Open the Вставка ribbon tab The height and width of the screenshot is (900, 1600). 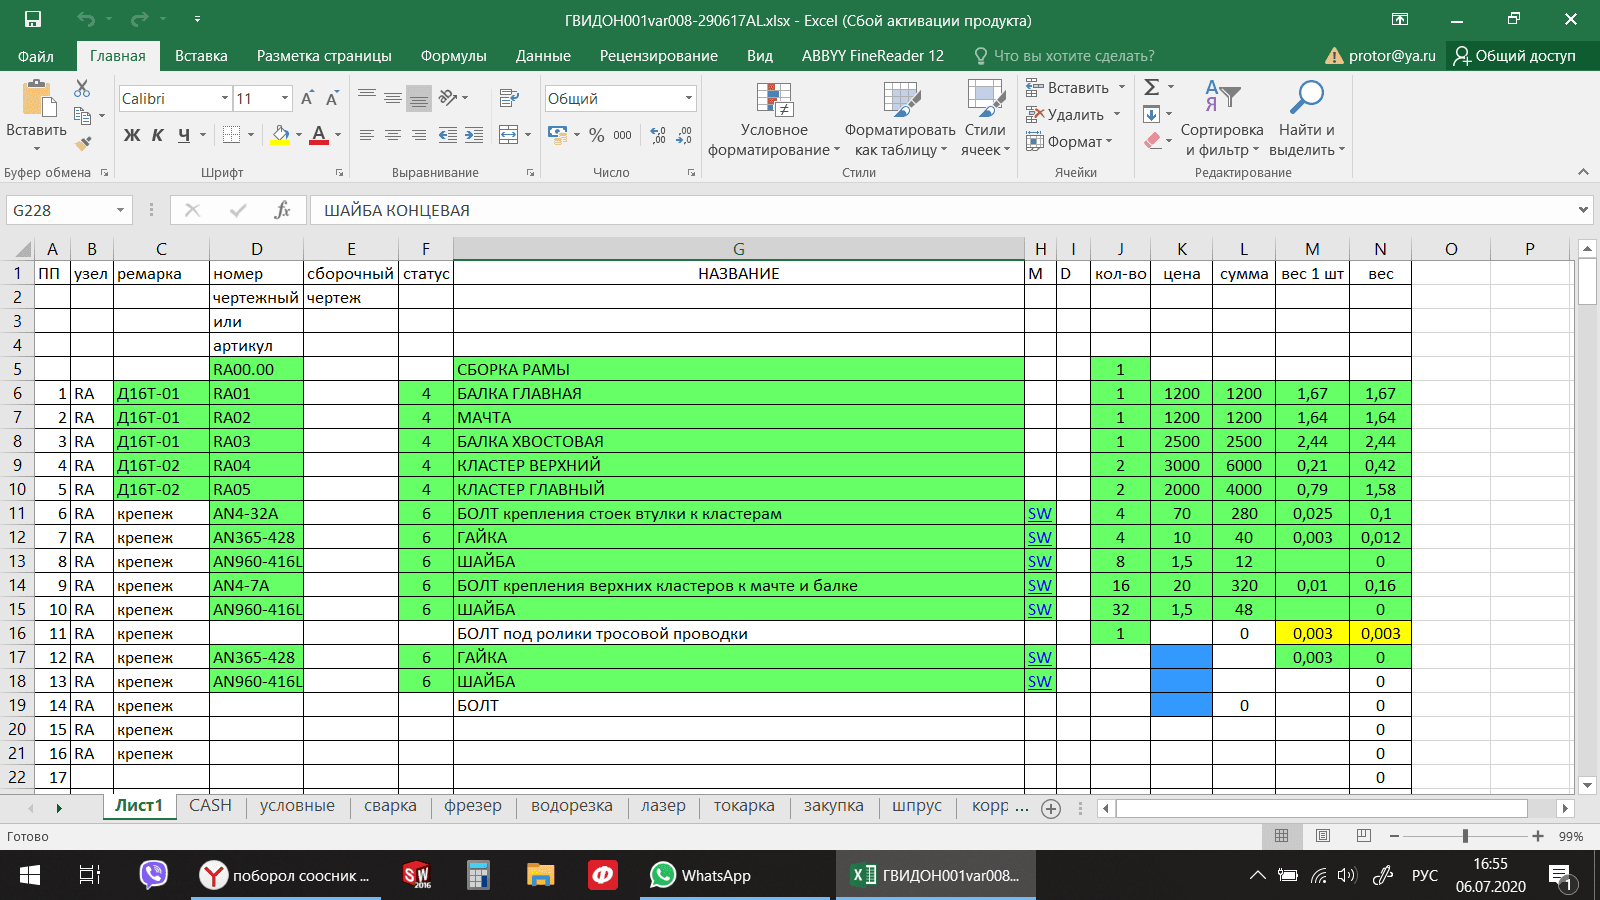point(201,56)
